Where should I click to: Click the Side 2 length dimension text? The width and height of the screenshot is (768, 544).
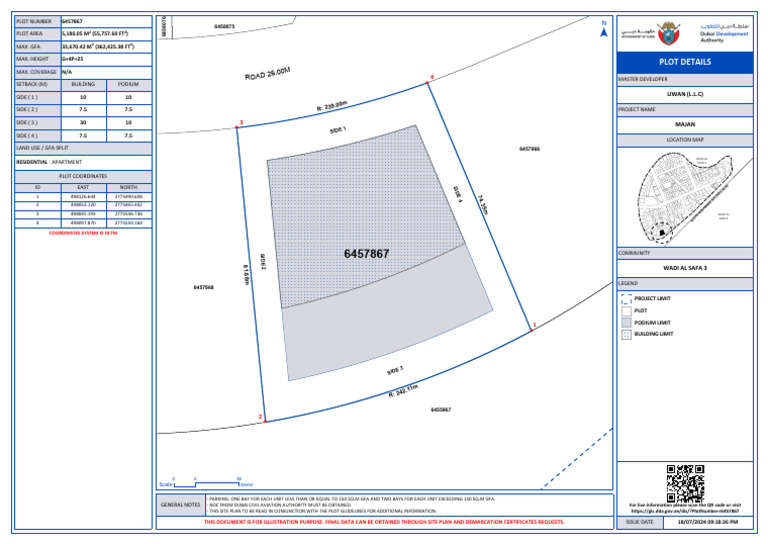tap(246, 275)
